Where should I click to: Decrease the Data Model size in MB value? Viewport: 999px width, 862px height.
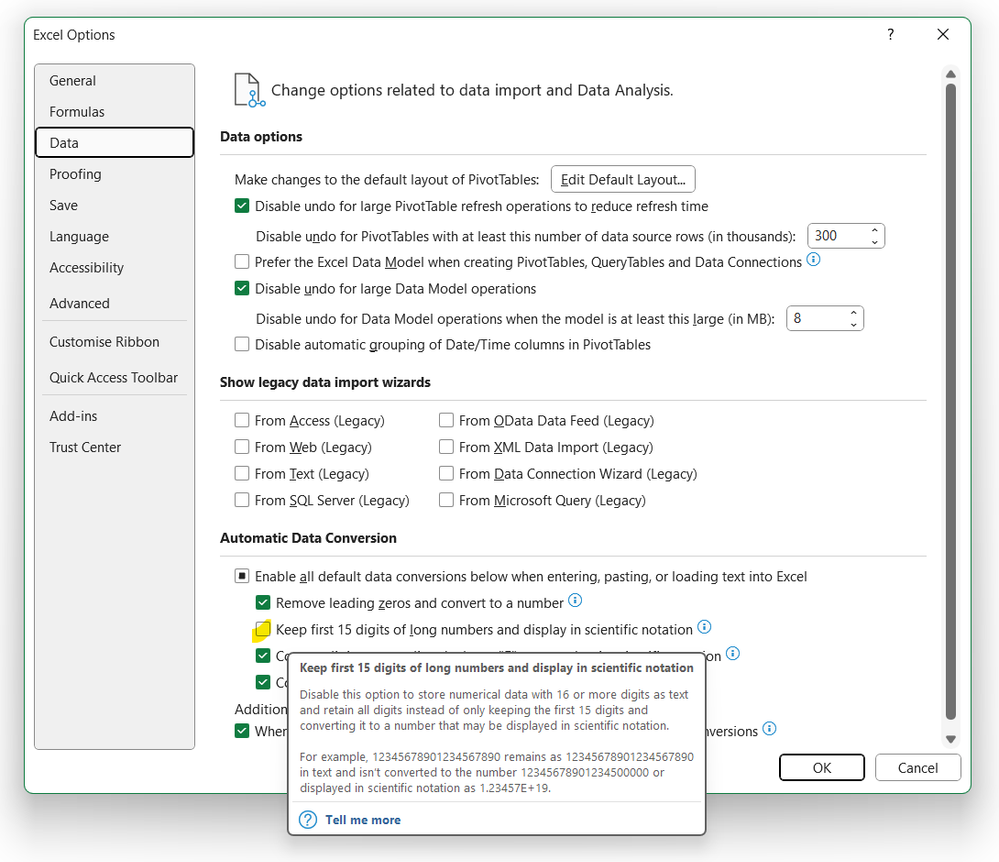[853, 324]
